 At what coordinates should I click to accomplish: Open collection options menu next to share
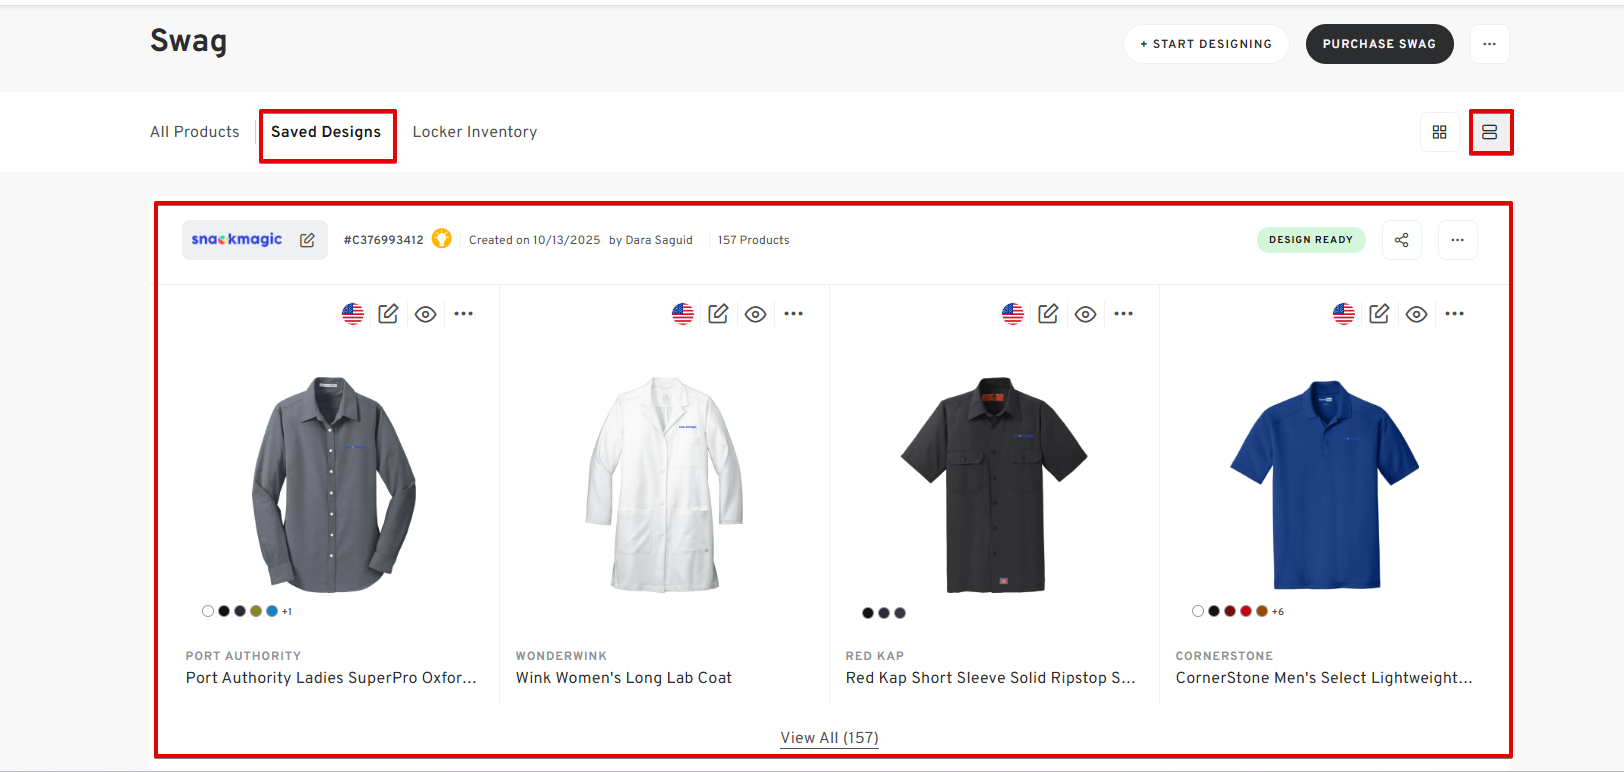[1457, 240]
